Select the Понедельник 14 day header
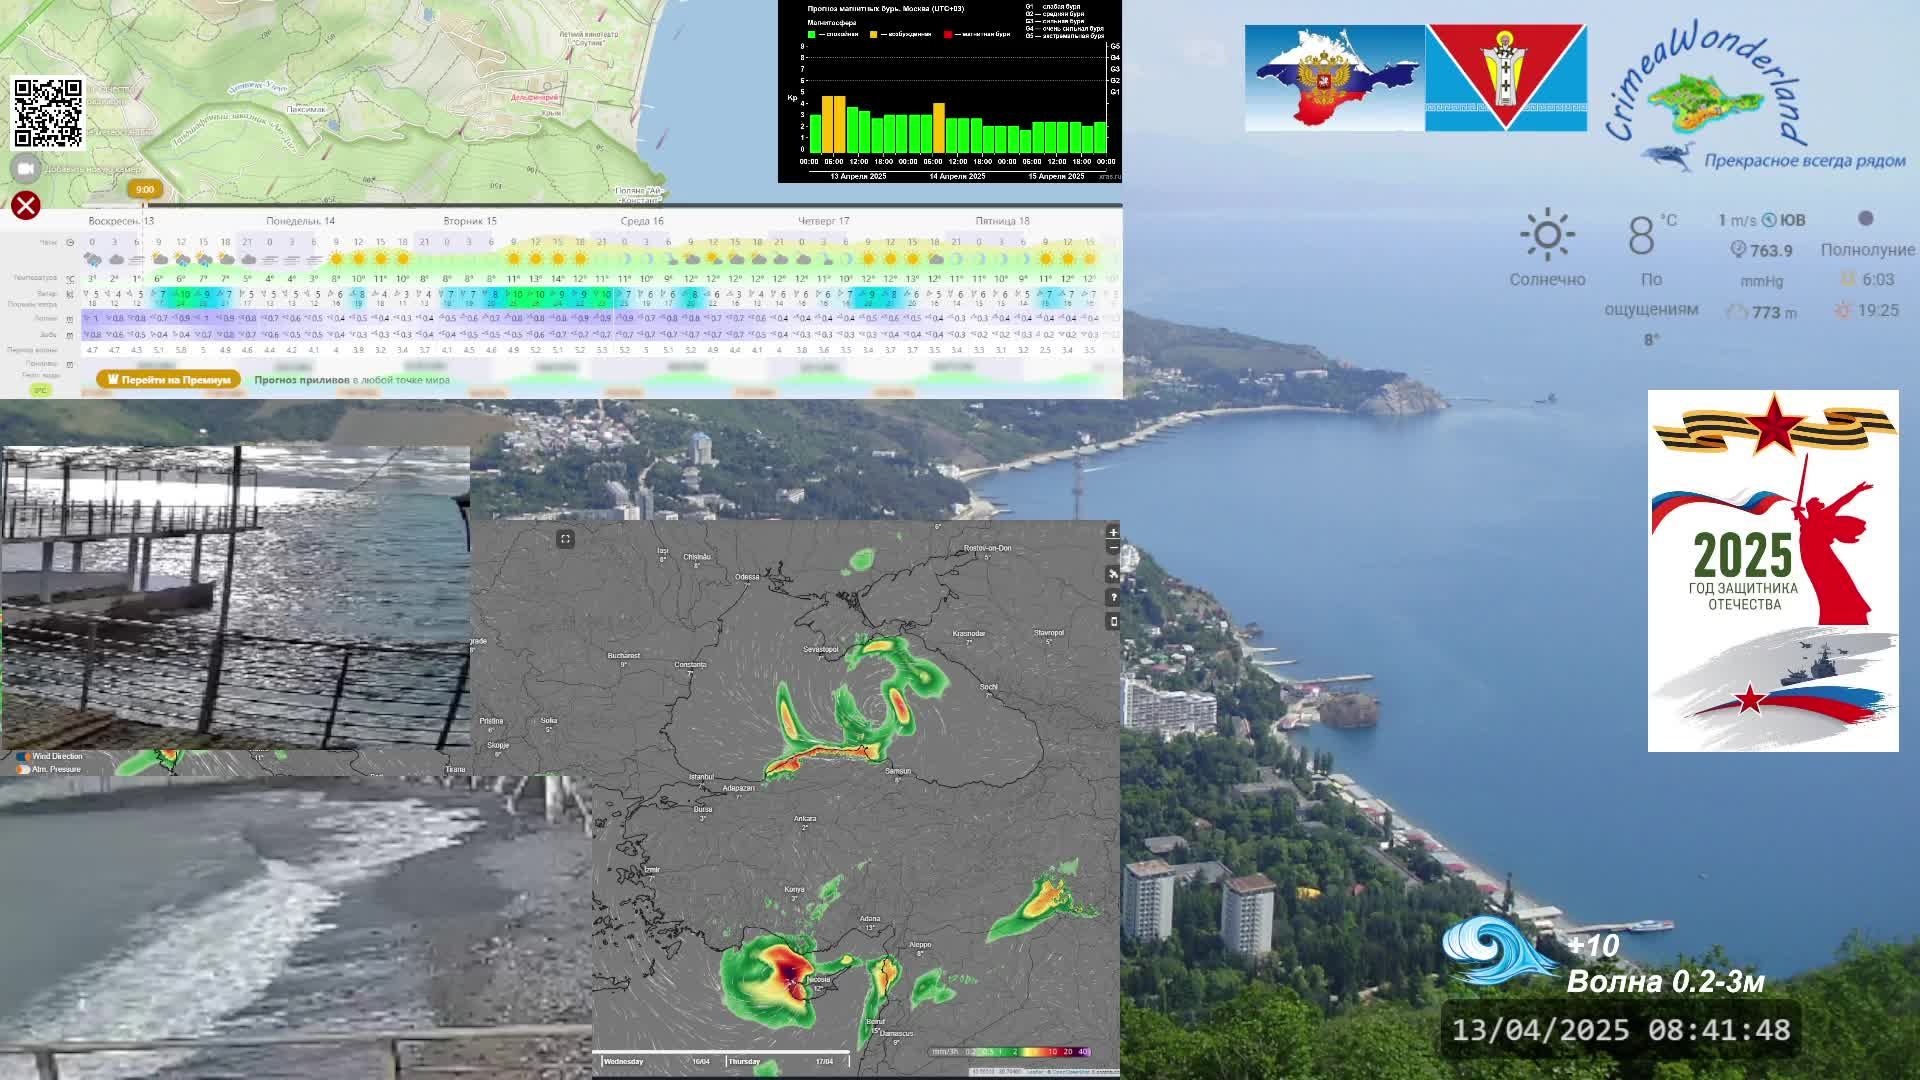 [300, 221]
